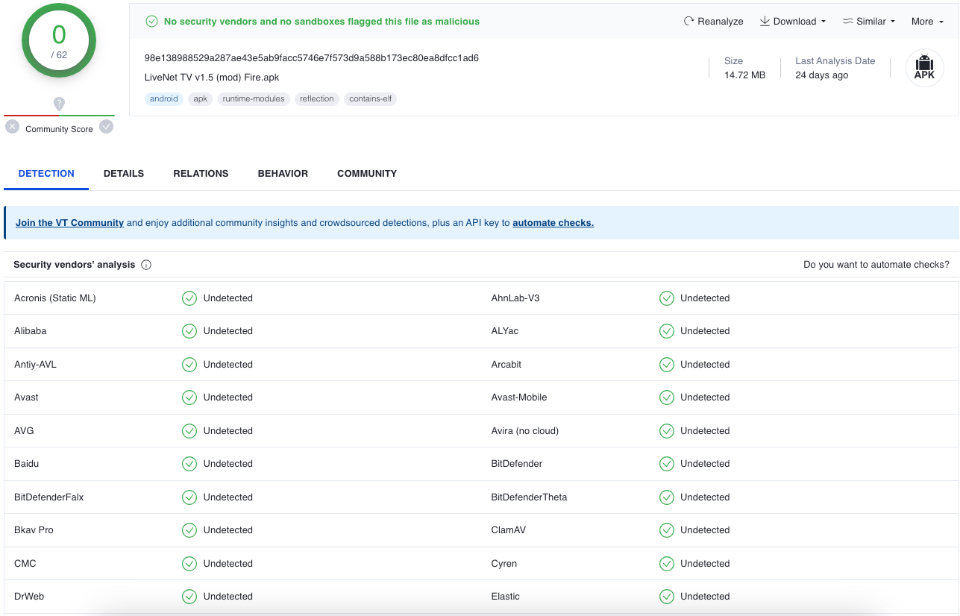Click the Undetected result text for ClamAV
Image resolution: width=960 pixels, height=616 pixels.
click(705, 530)
